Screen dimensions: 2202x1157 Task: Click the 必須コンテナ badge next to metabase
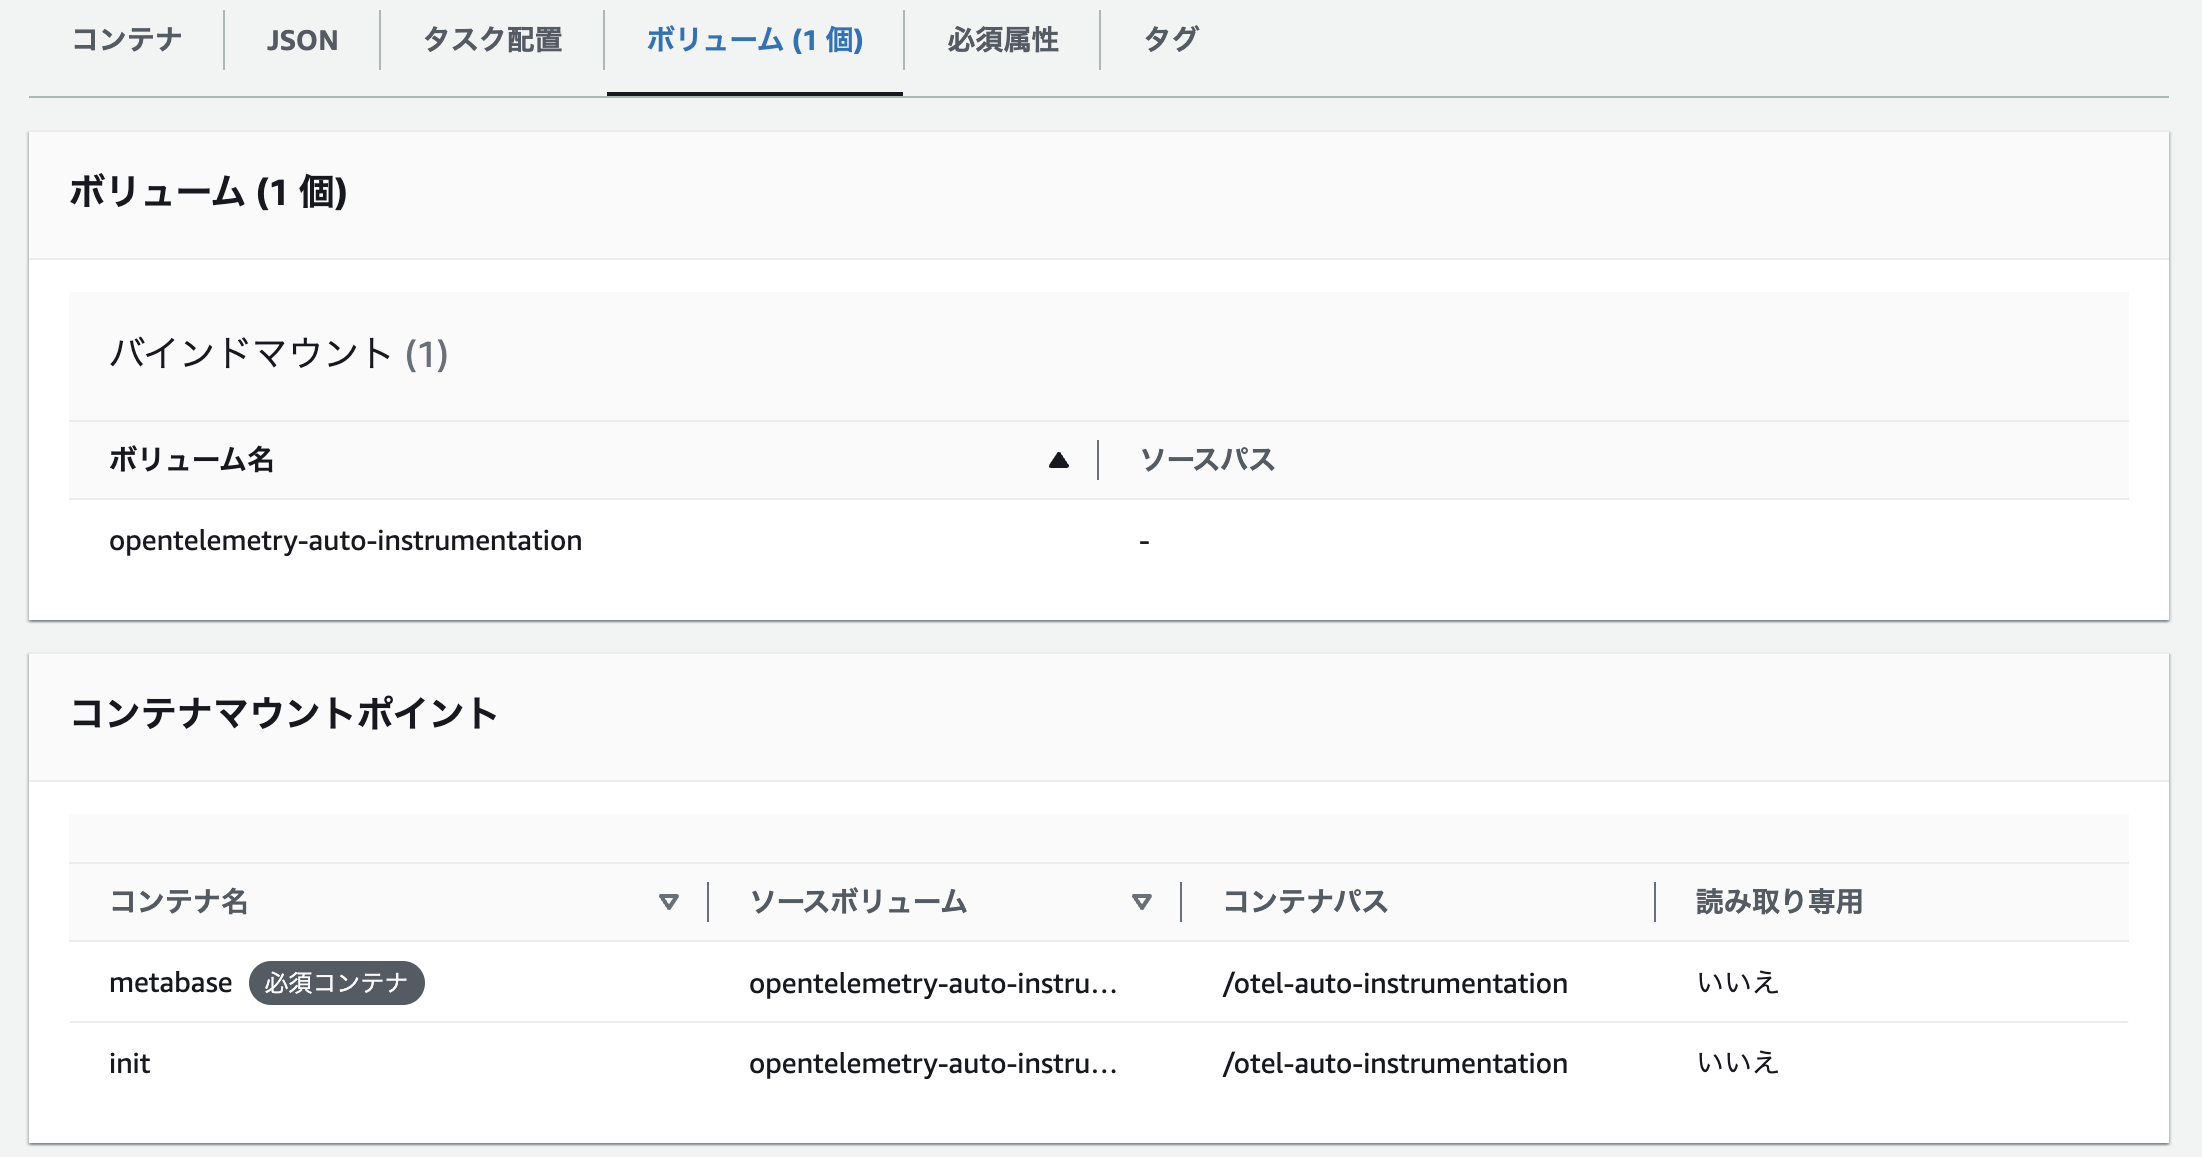pos(337,983)
